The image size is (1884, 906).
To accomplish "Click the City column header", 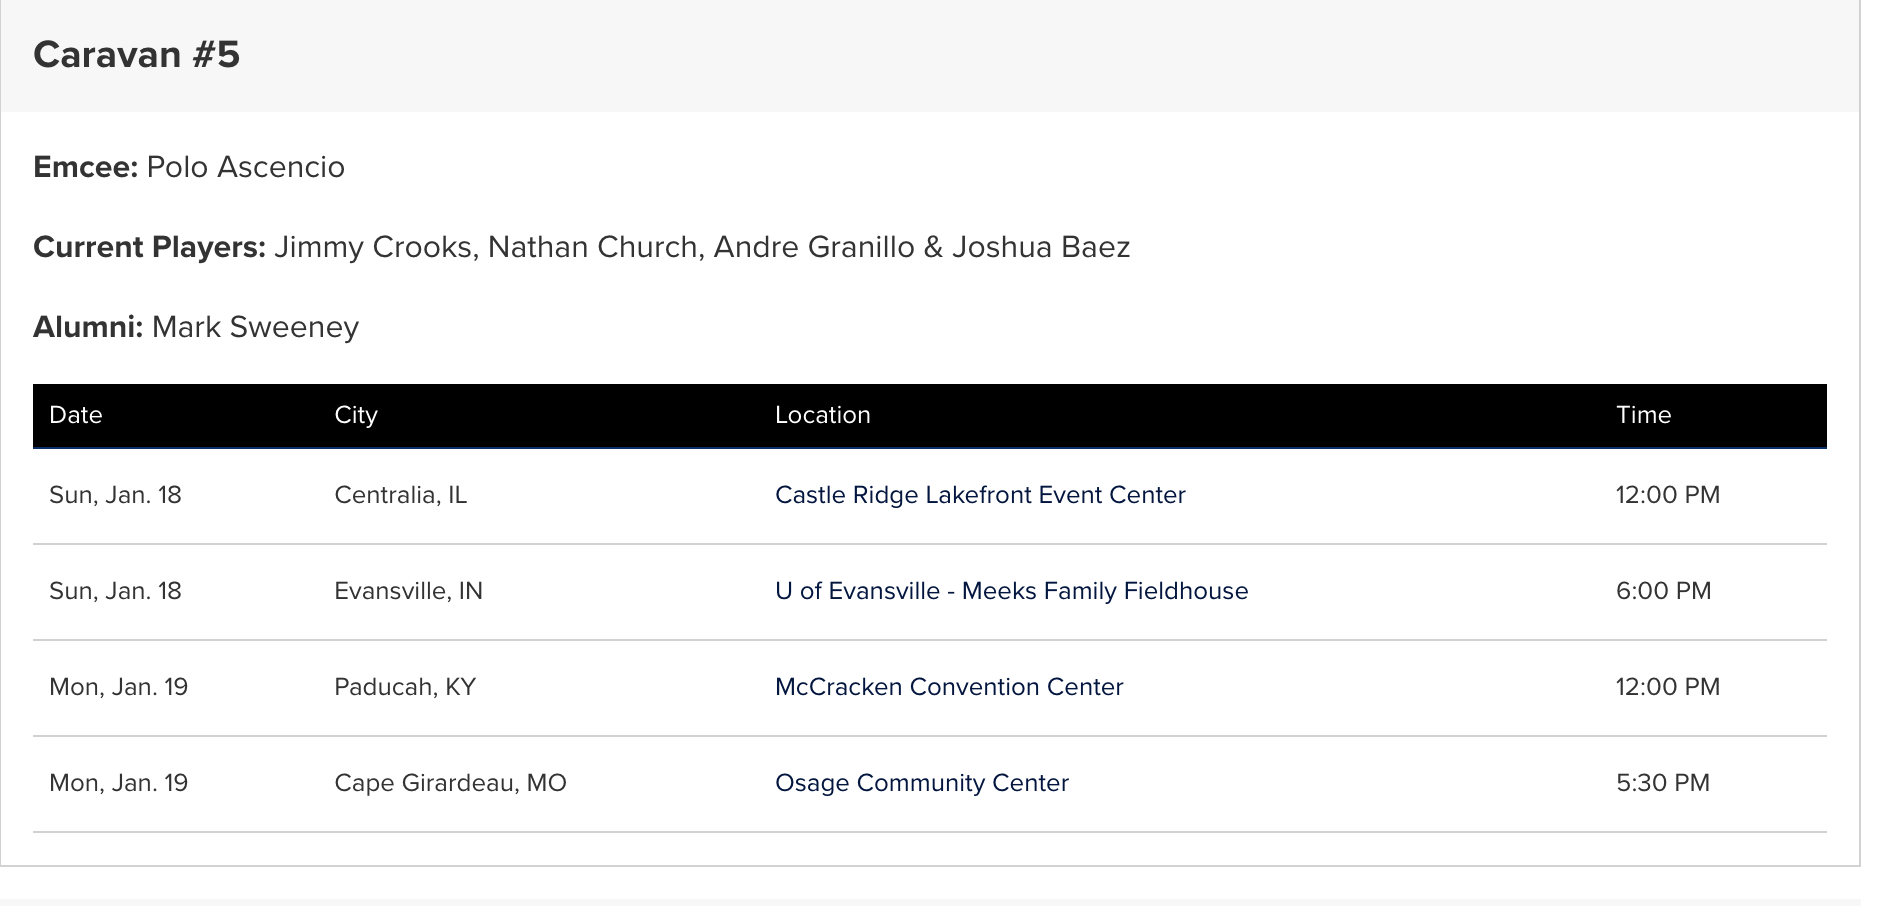I will coord(356,415).
